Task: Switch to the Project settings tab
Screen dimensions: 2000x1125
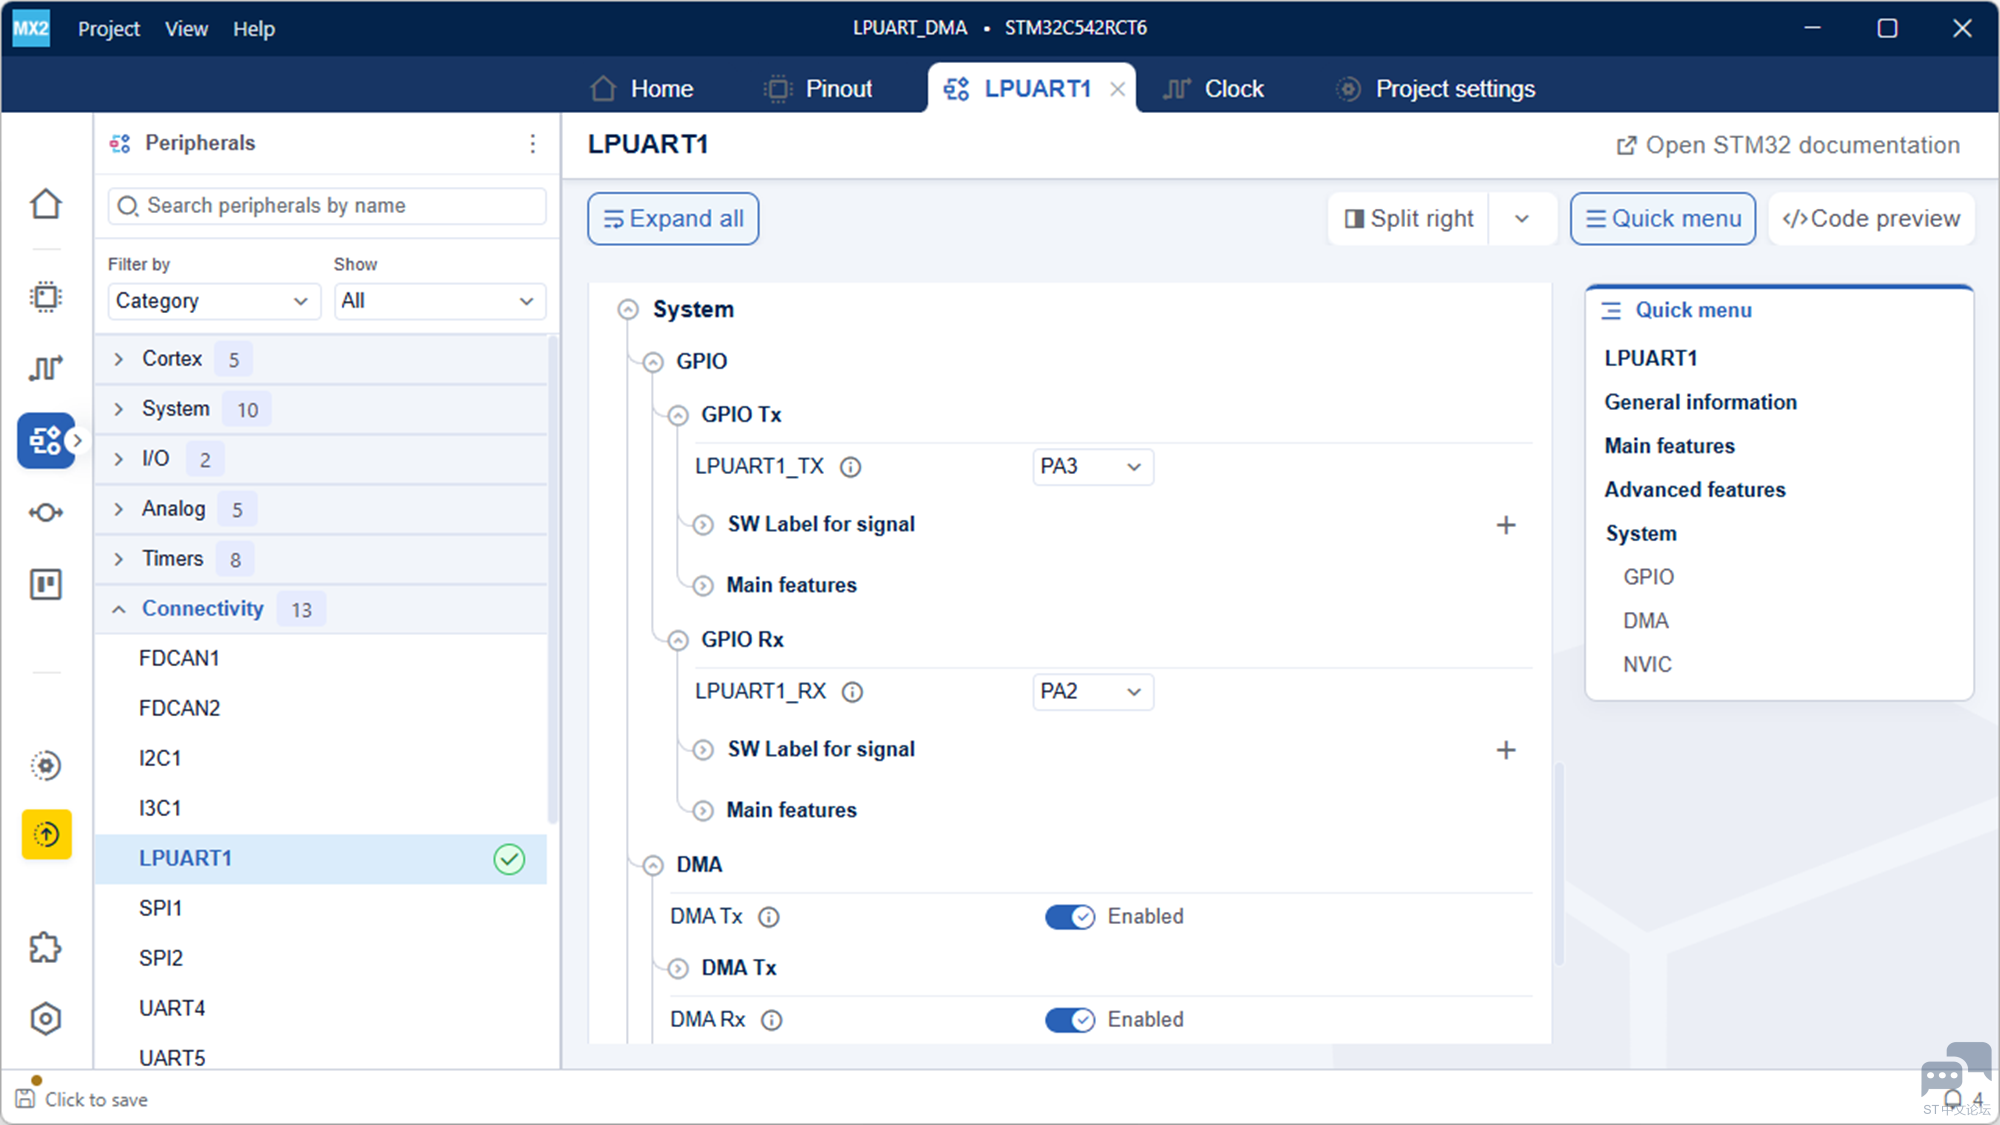Action: 1435,89
